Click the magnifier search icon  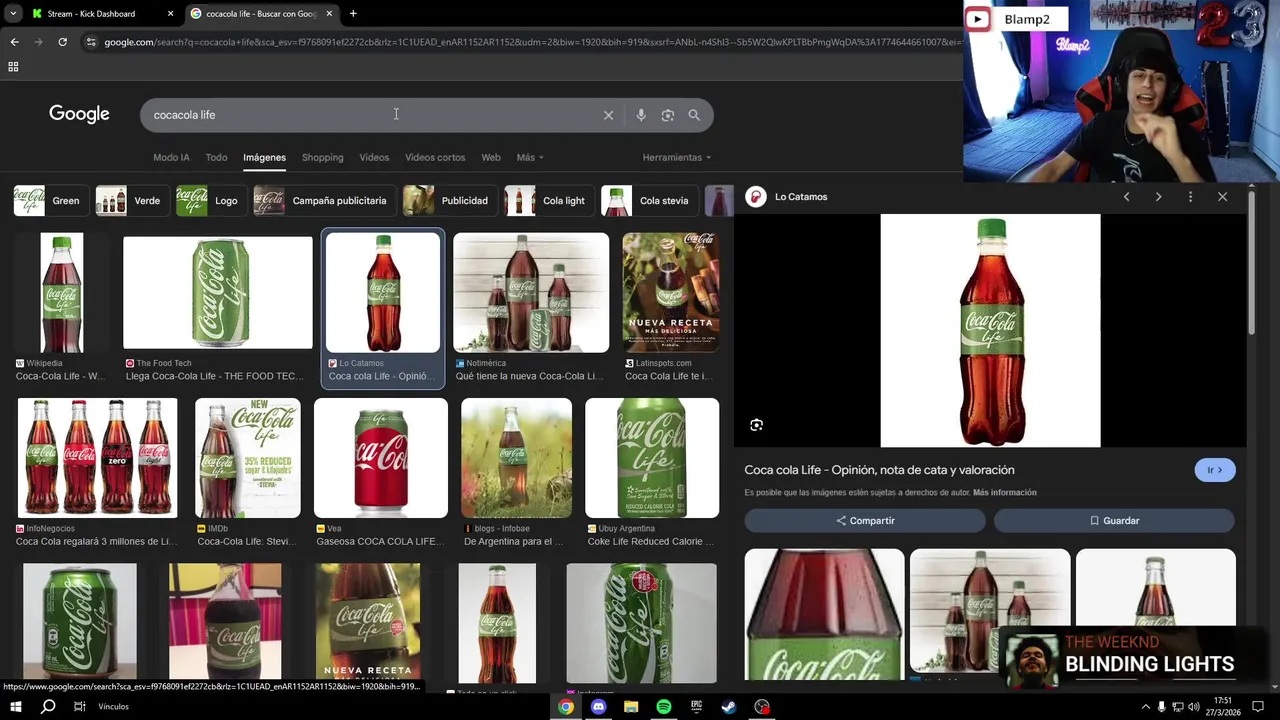pos(694,115)
